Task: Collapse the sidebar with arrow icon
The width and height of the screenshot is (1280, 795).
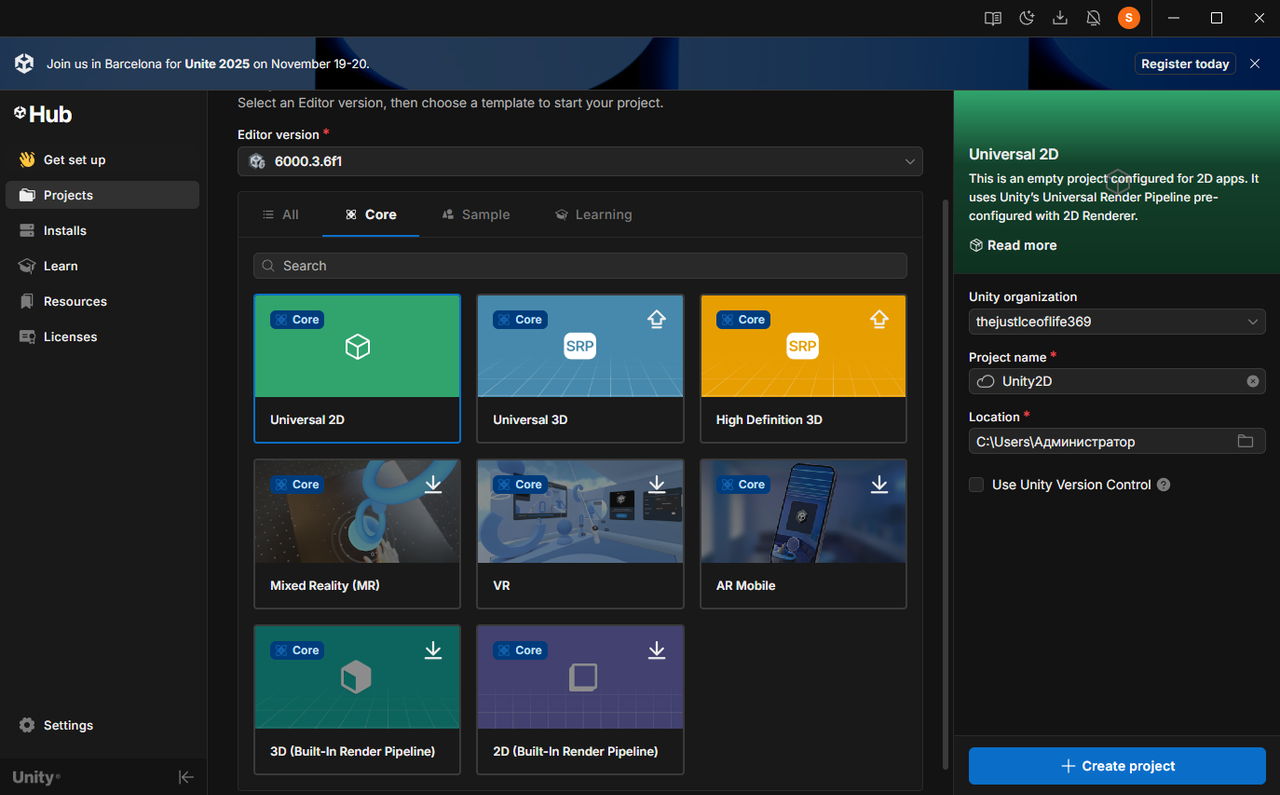Action: point(186,777)
